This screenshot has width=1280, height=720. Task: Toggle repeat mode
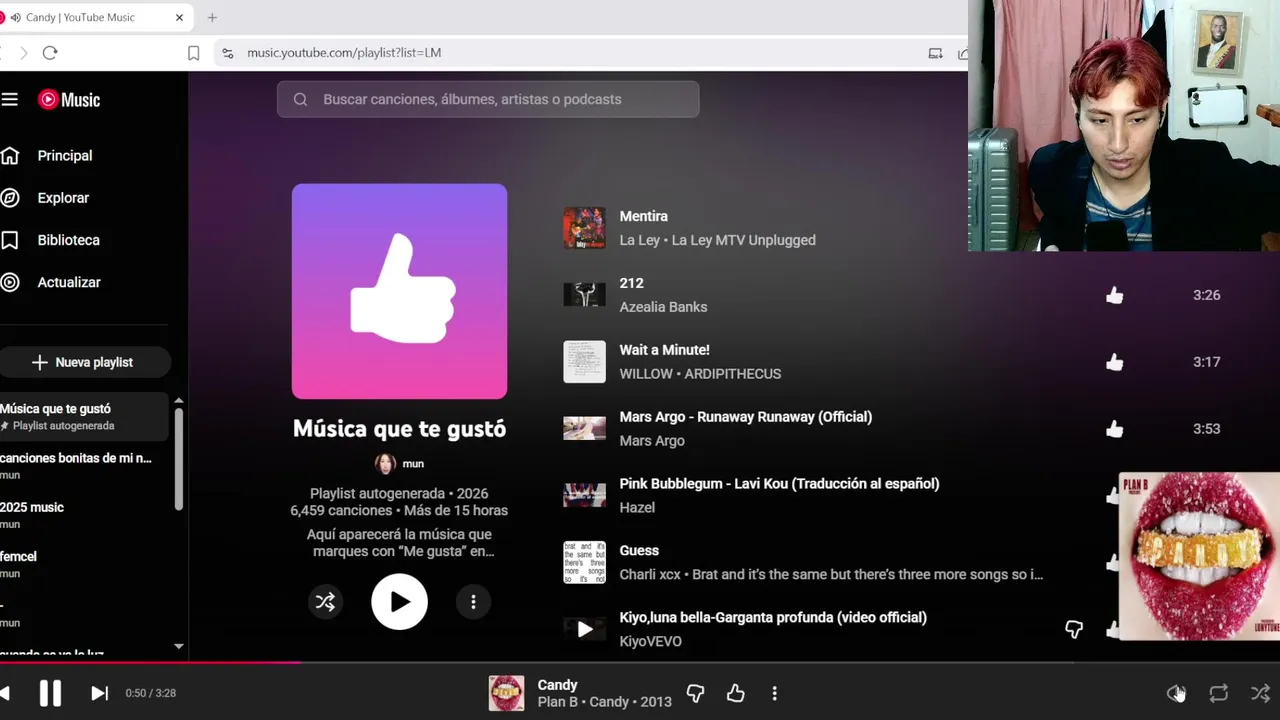point(1218,693)
